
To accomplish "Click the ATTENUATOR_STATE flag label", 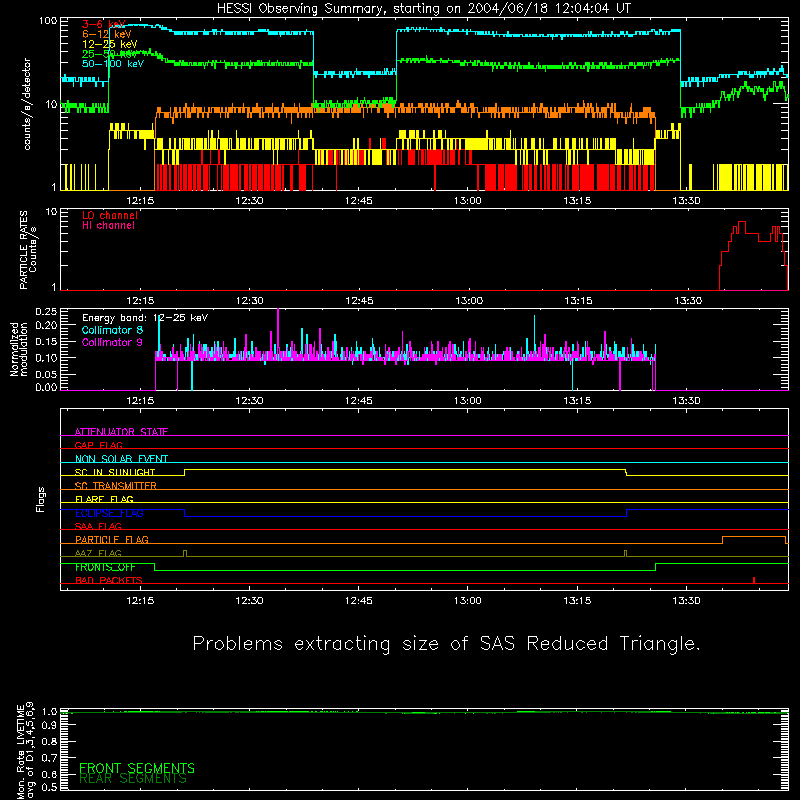I will [x=121, y=432].
